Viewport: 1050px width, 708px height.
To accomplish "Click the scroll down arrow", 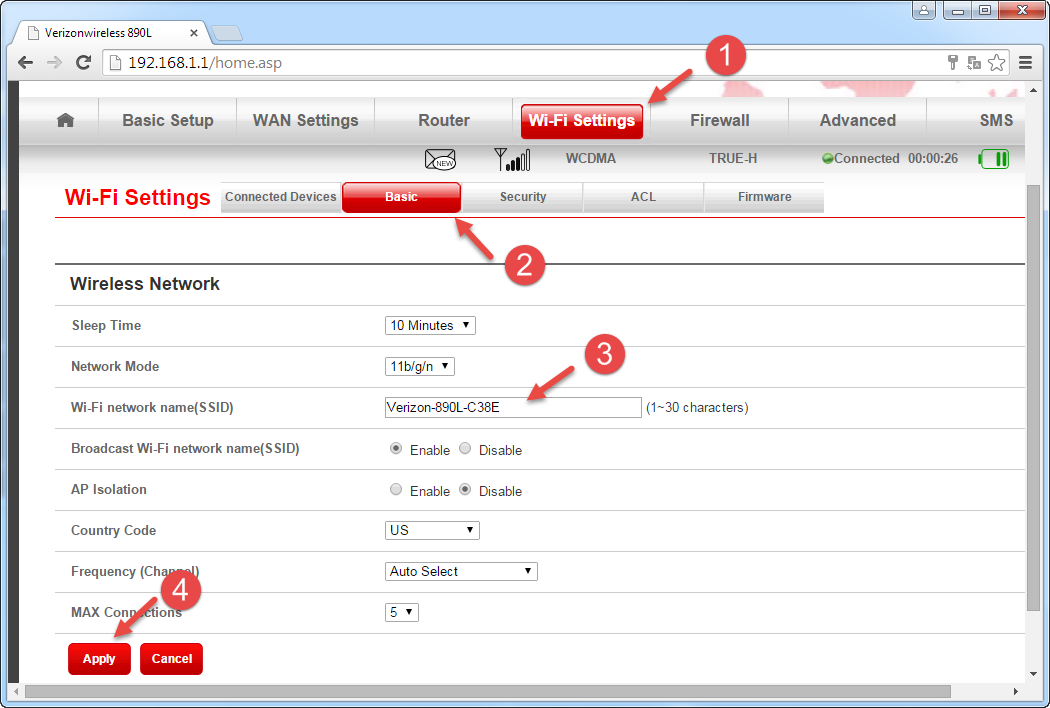I will pos(1033,674).
